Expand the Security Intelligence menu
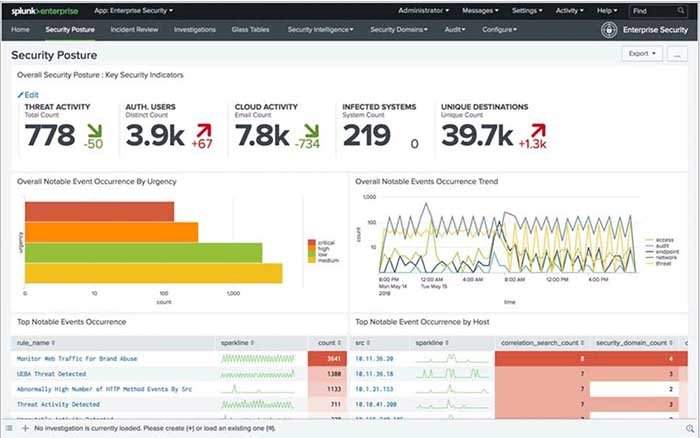700x438 pixels. 321,29
